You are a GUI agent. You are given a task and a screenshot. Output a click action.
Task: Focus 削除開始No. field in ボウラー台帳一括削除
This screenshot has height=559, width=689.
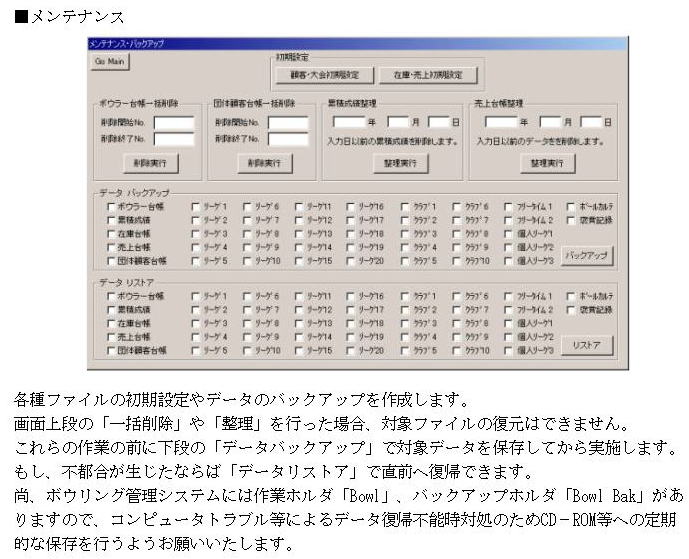174,123
